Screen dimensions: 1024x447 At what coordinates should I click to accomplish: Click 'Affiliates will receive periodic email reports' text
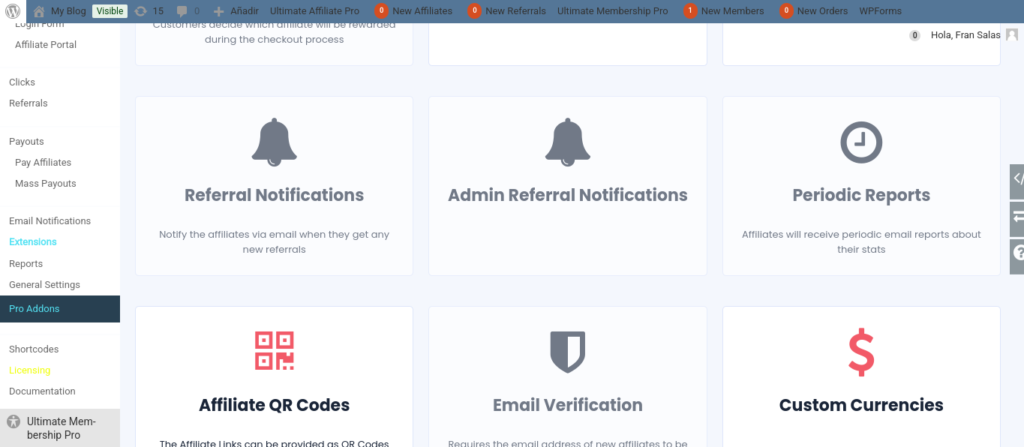point(861,242)
